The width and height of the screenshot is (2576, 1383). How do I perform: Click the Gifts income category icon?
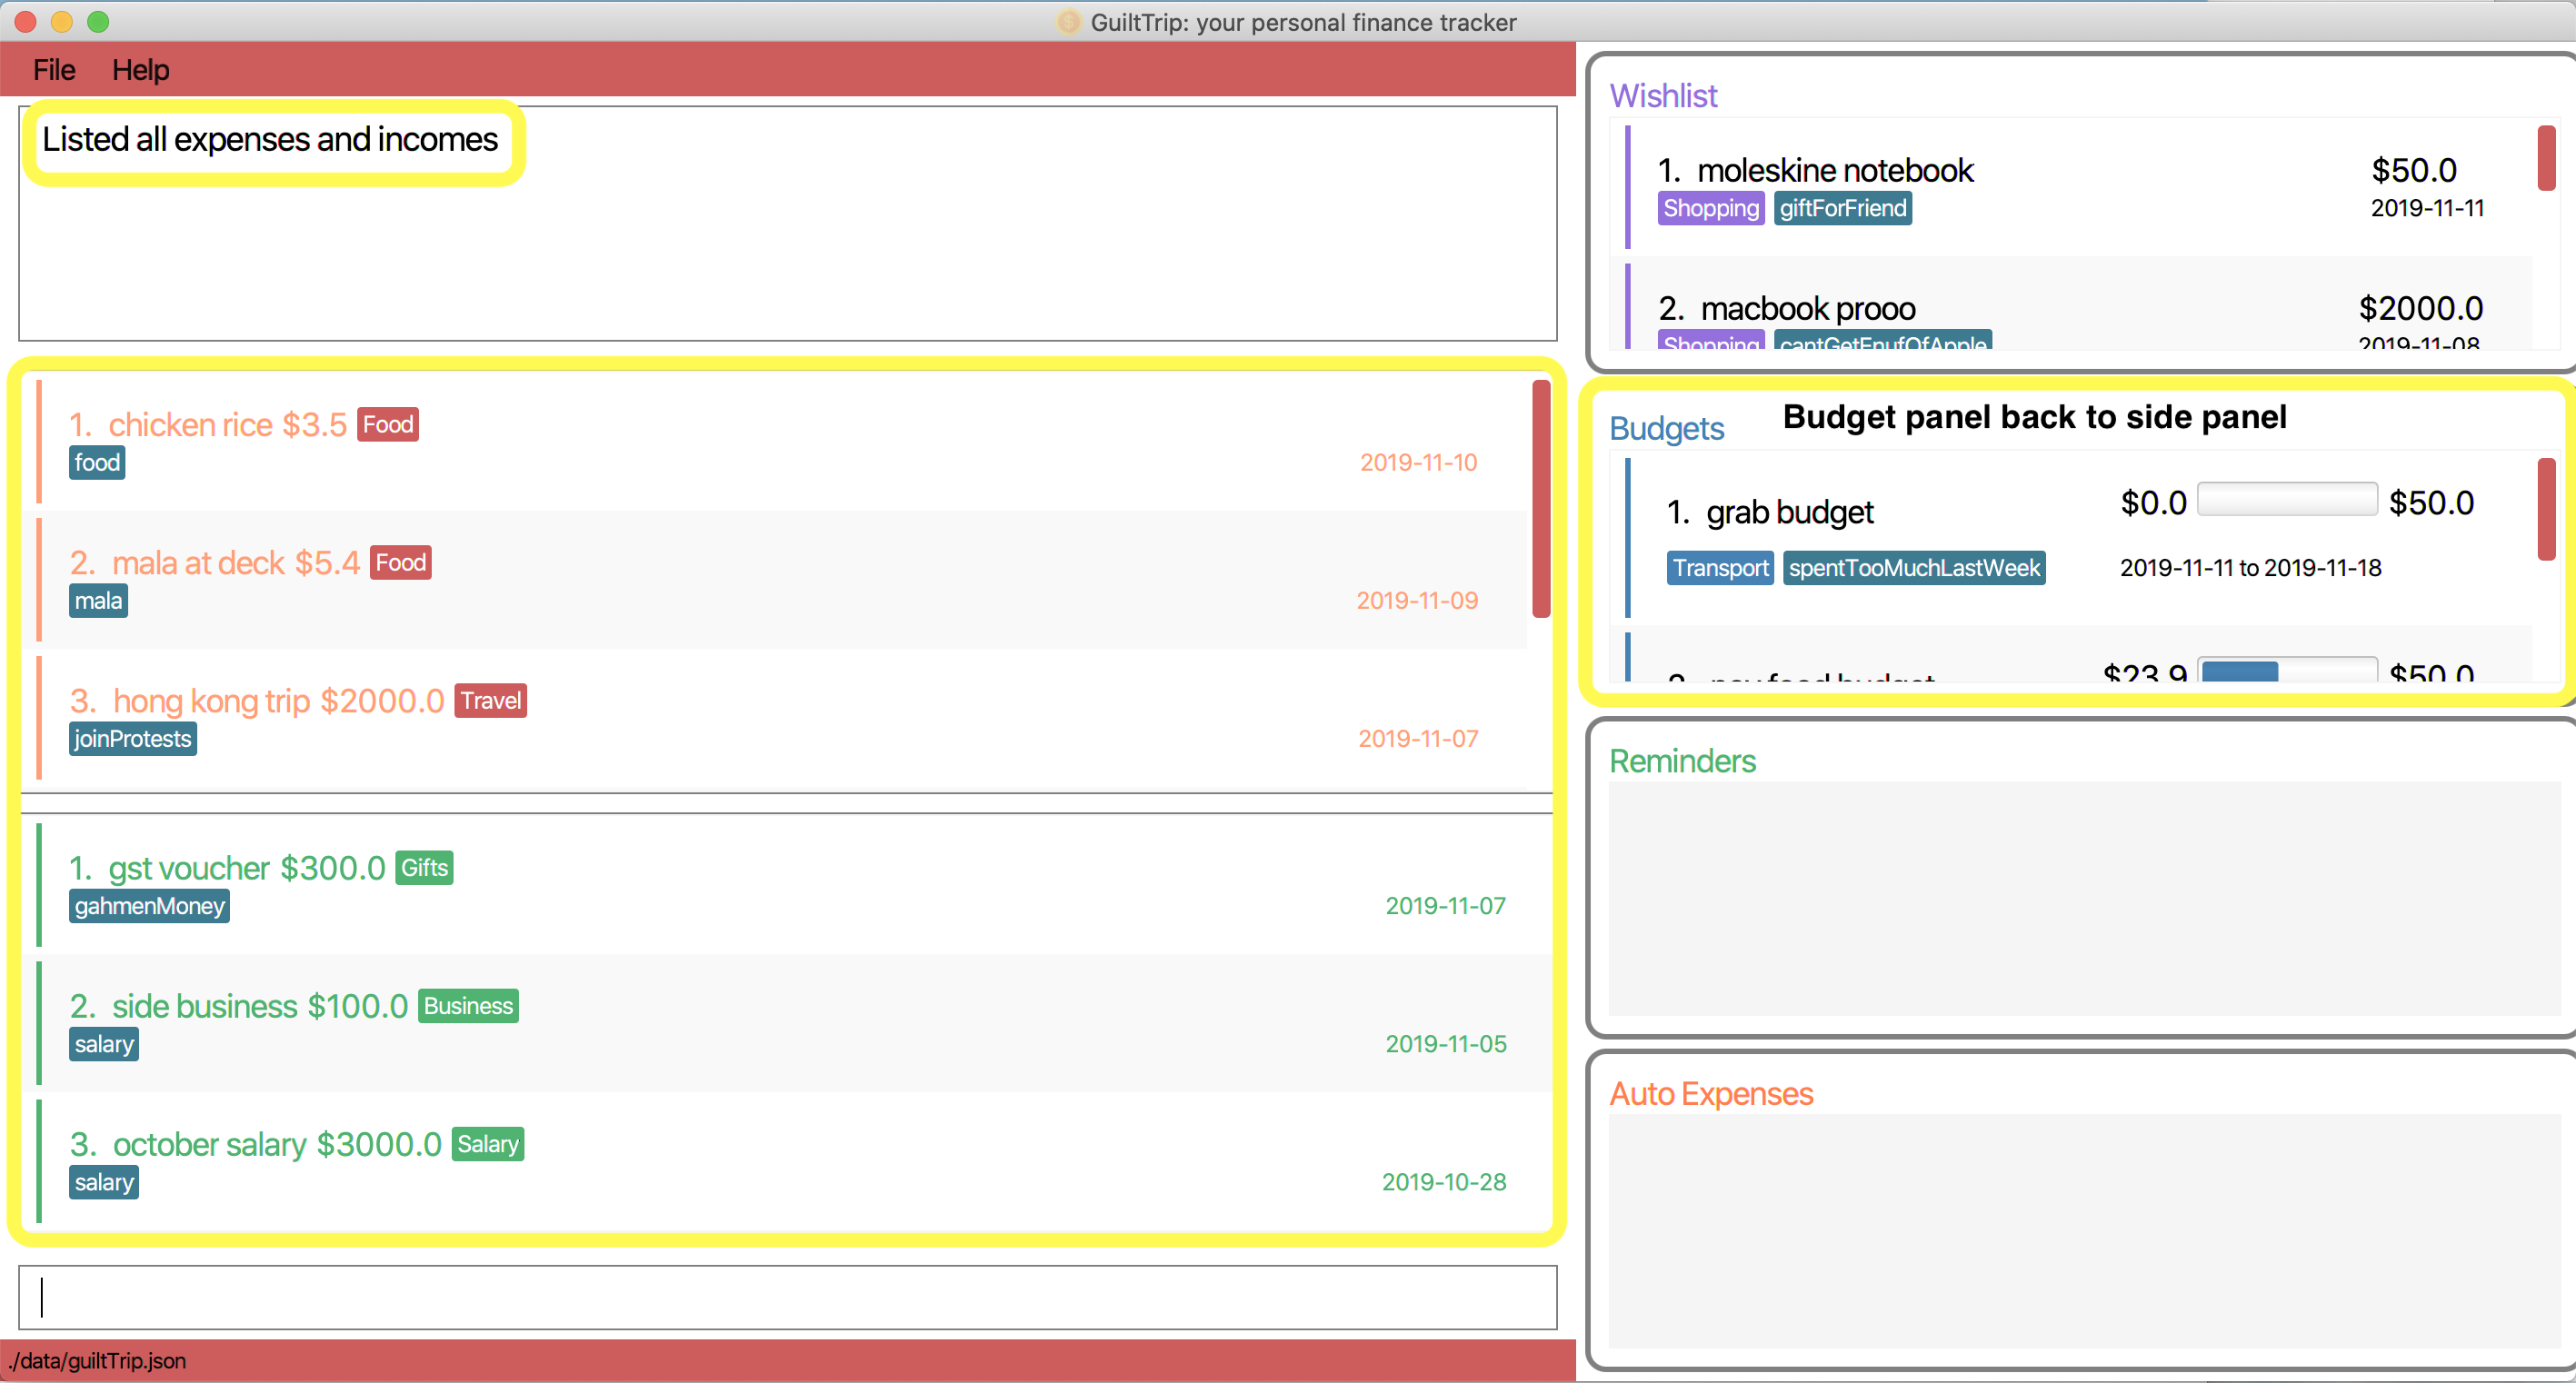(421, 867)
